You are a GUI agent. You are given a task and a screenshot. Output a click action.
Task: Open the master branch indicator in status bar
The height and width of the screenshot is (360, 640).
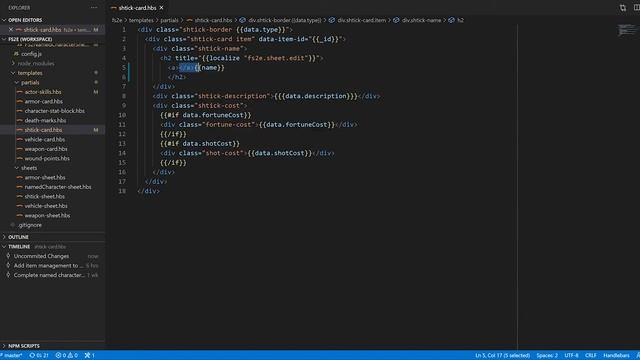[x=12, y=356]
